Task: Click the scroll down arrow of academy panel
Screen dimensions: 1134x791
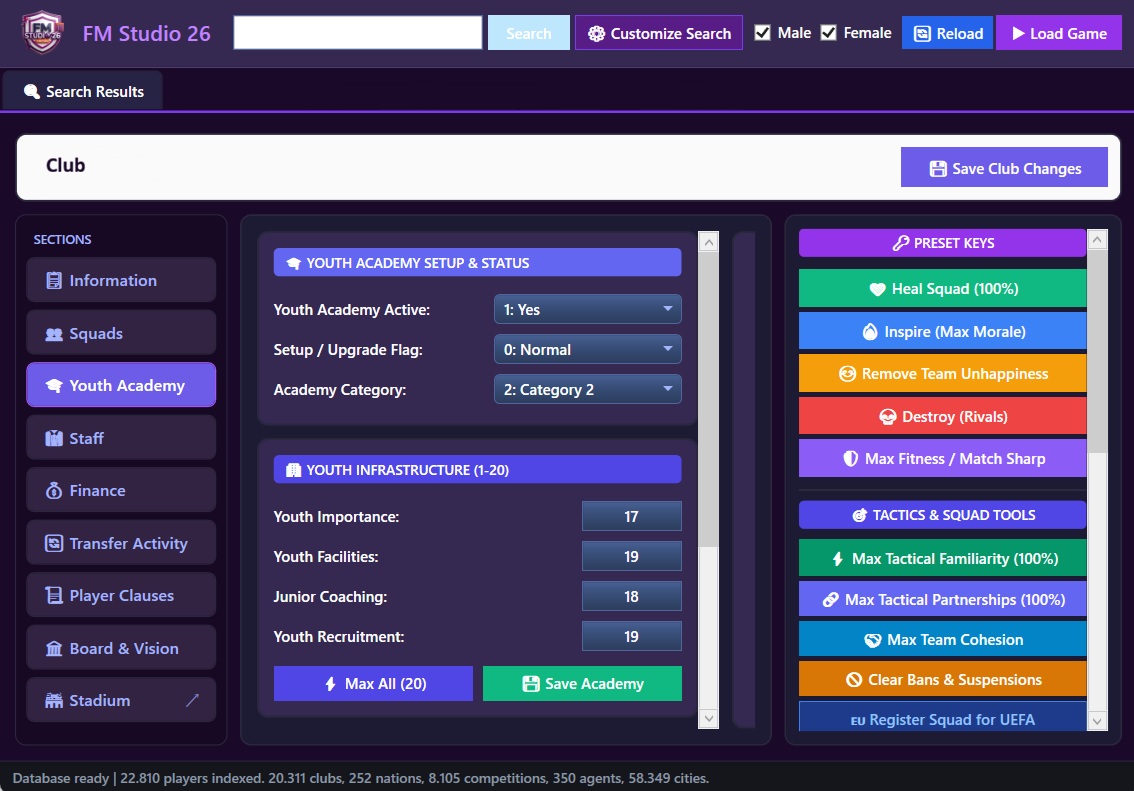Action: tap(709, 719)
